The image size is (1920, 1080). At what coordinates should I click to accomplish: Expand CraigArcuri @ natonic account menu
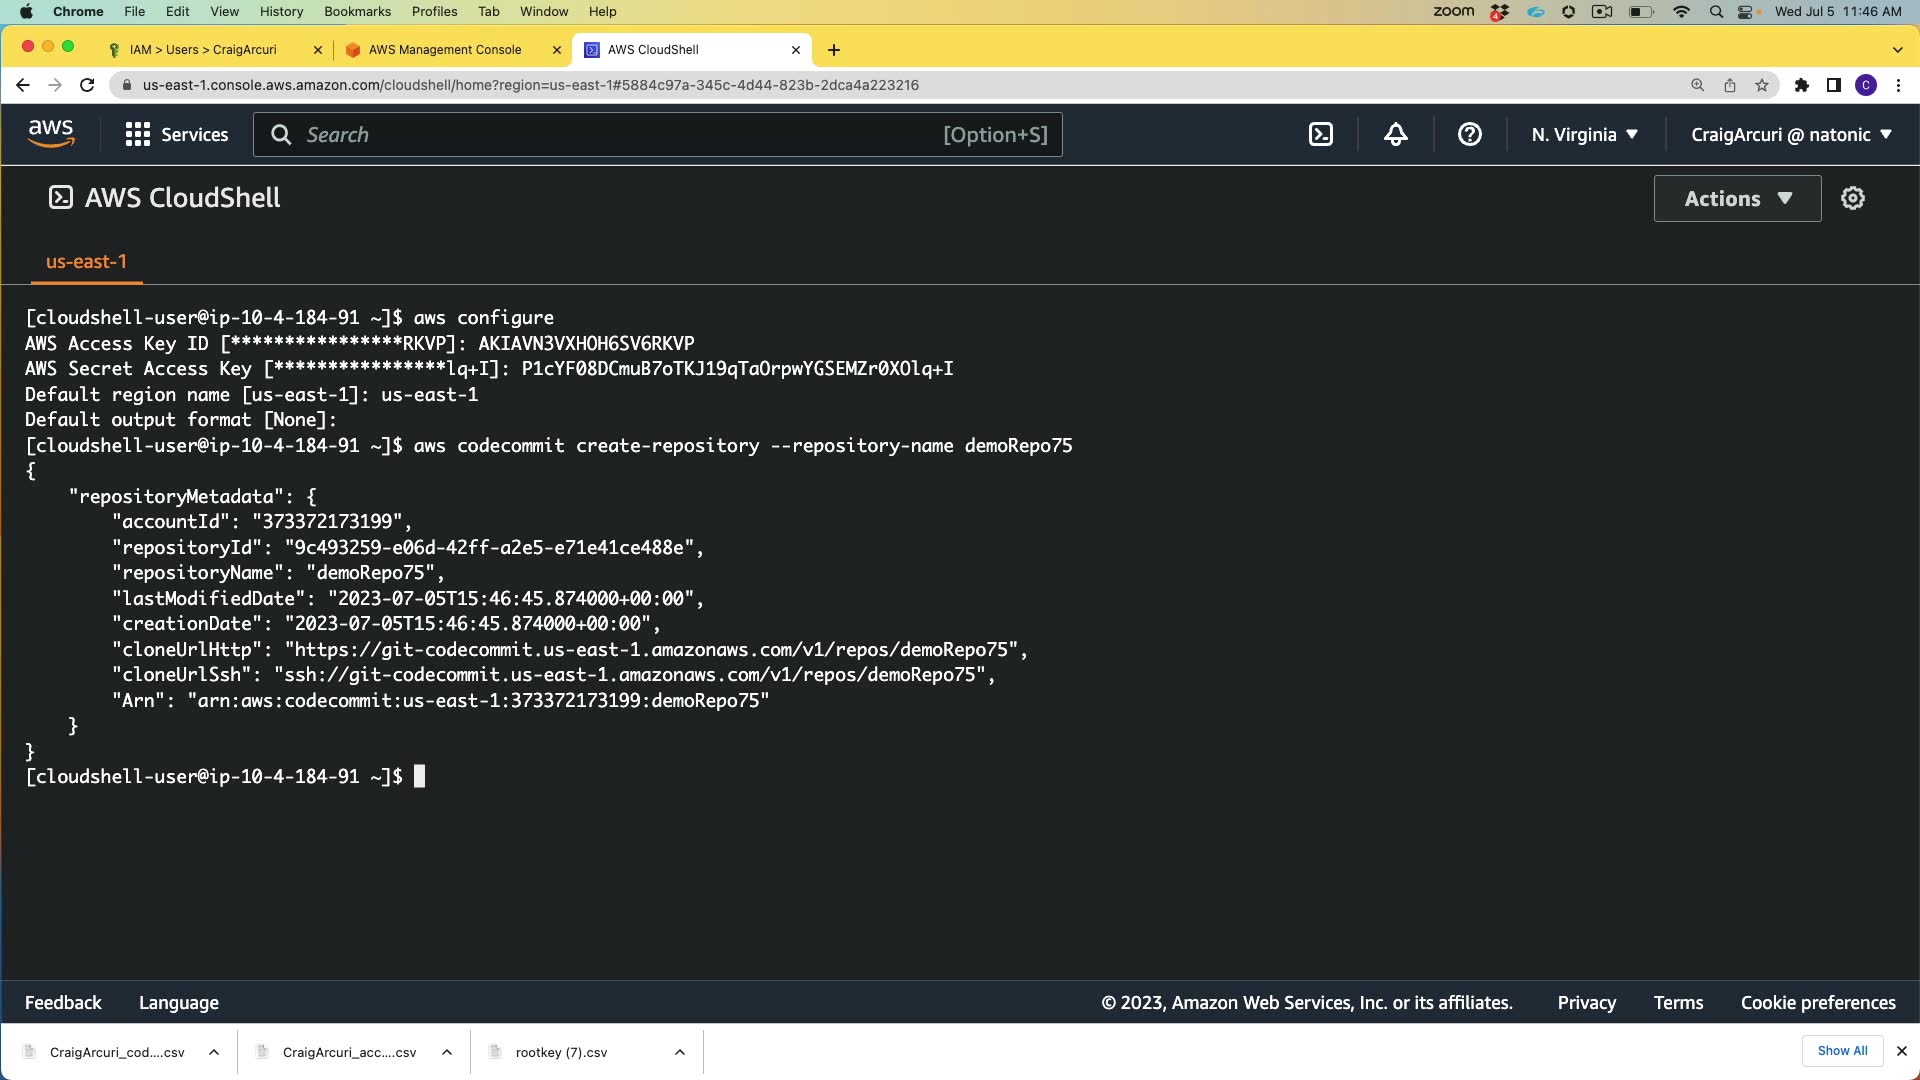(1791, 134)
